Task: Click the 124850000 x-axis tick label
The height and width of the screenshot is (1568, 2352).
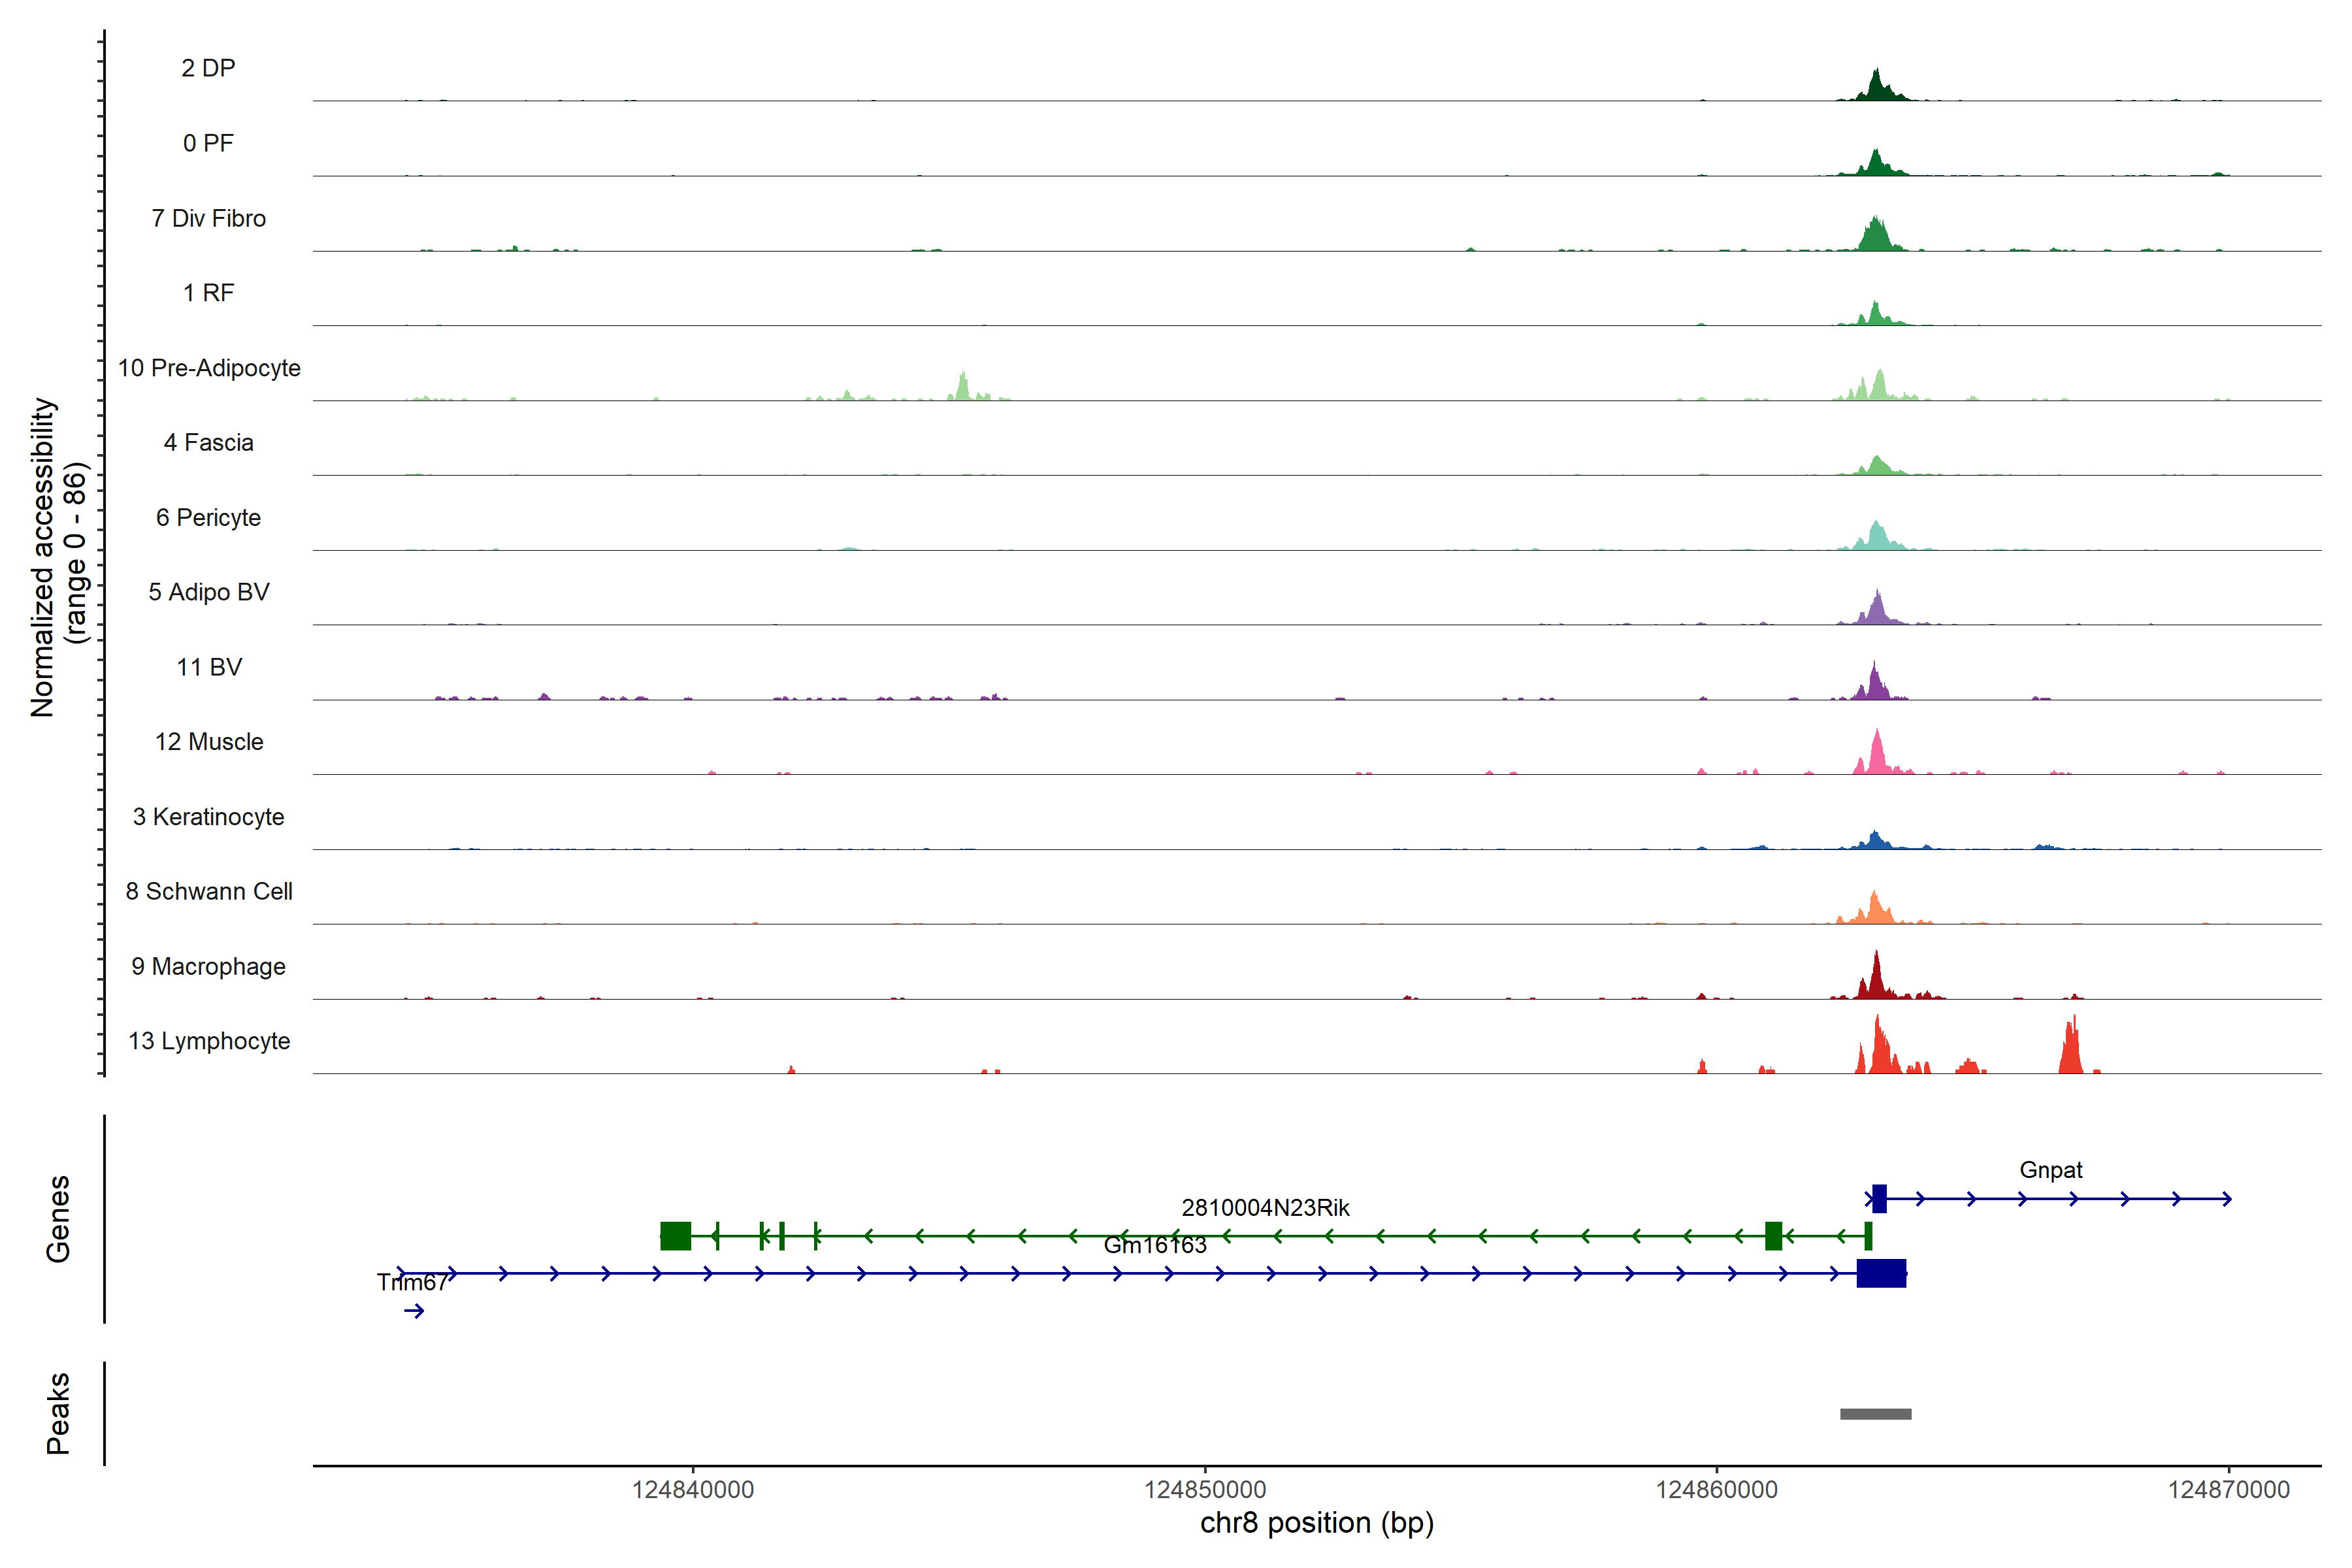Action: [1204, 1489]
